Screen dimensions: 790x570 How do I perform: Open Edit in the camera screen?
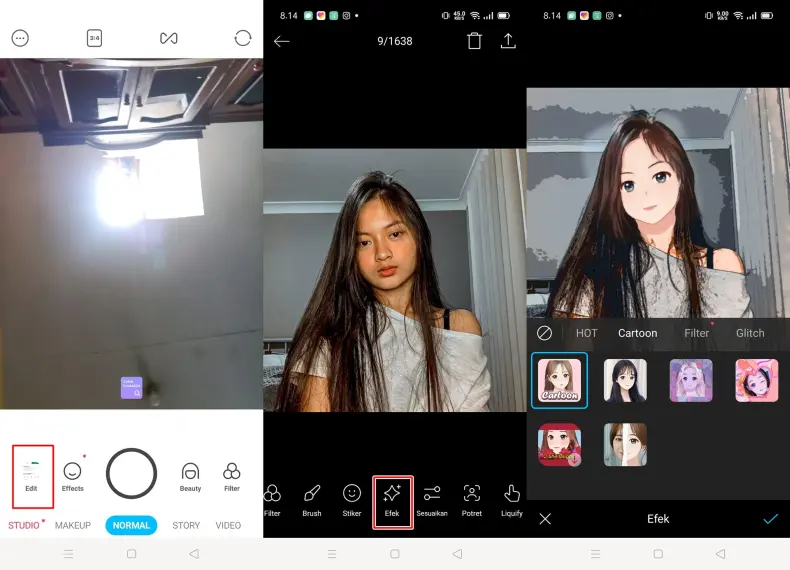pos(31,476)
